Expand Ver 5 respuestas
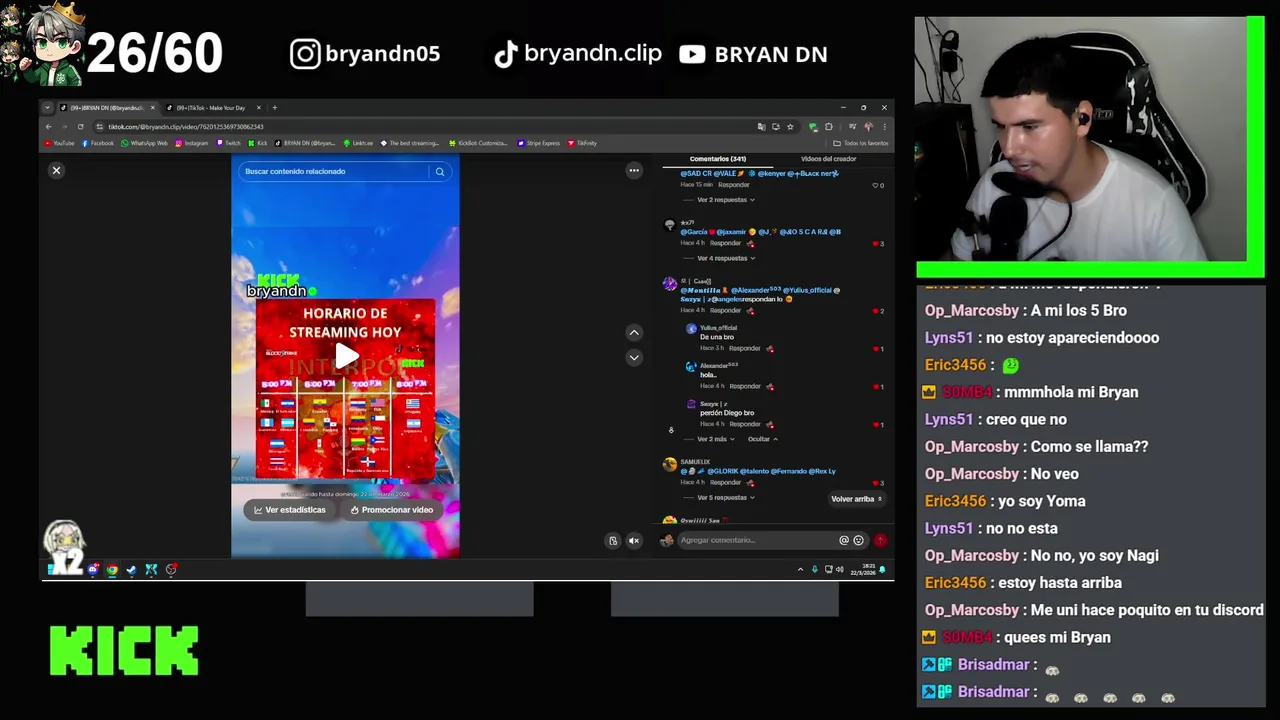The height and width of the screenshot is (720, 1280). [725, 497]
